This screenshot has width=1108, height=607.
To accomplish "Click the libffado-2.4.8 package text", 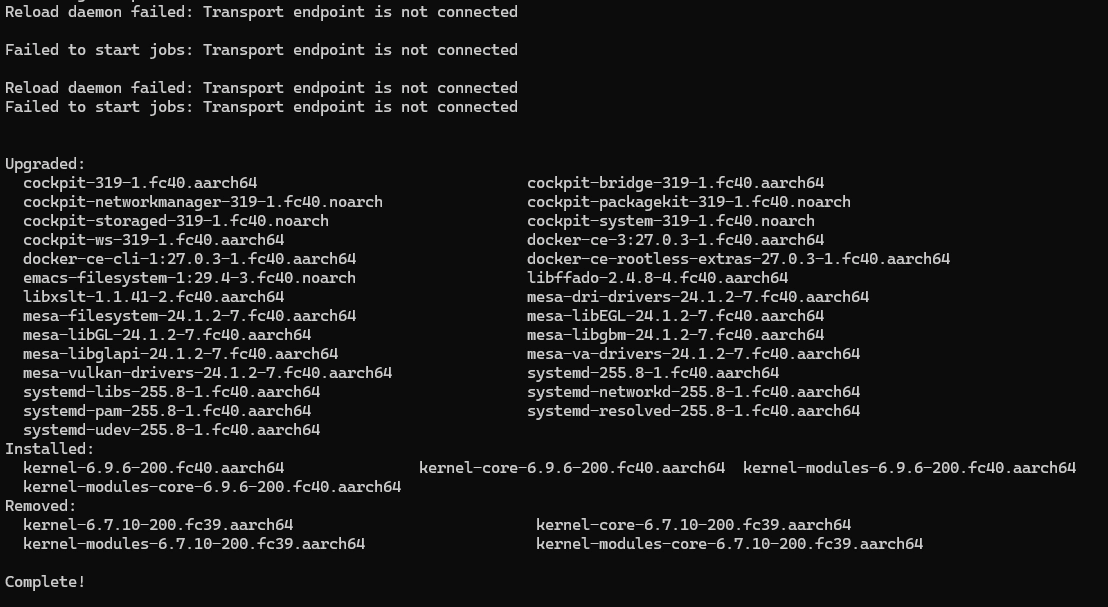I will (x=657, y=278).
